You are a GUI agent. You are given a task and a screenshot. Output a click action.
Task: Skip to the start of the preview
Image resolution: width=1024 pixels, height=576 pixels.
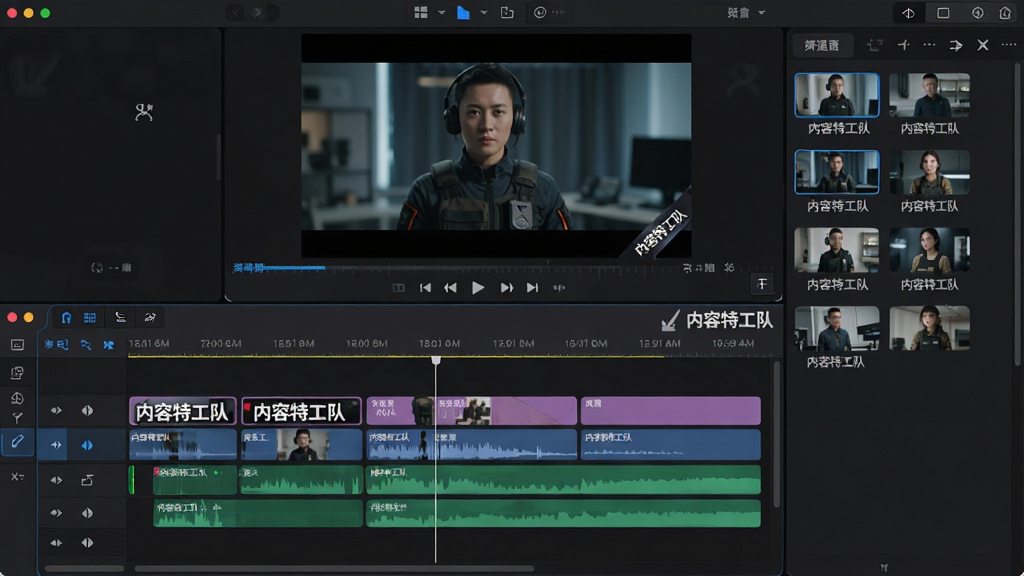point(425,287)
